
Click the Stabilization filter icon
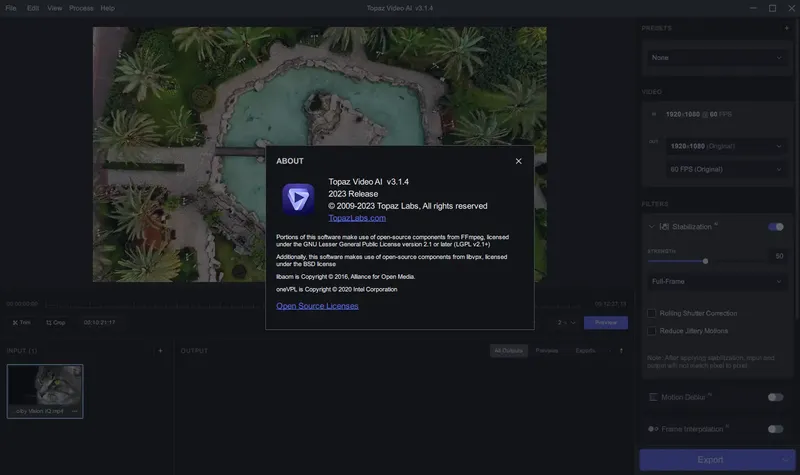click(x=664, y=227)
